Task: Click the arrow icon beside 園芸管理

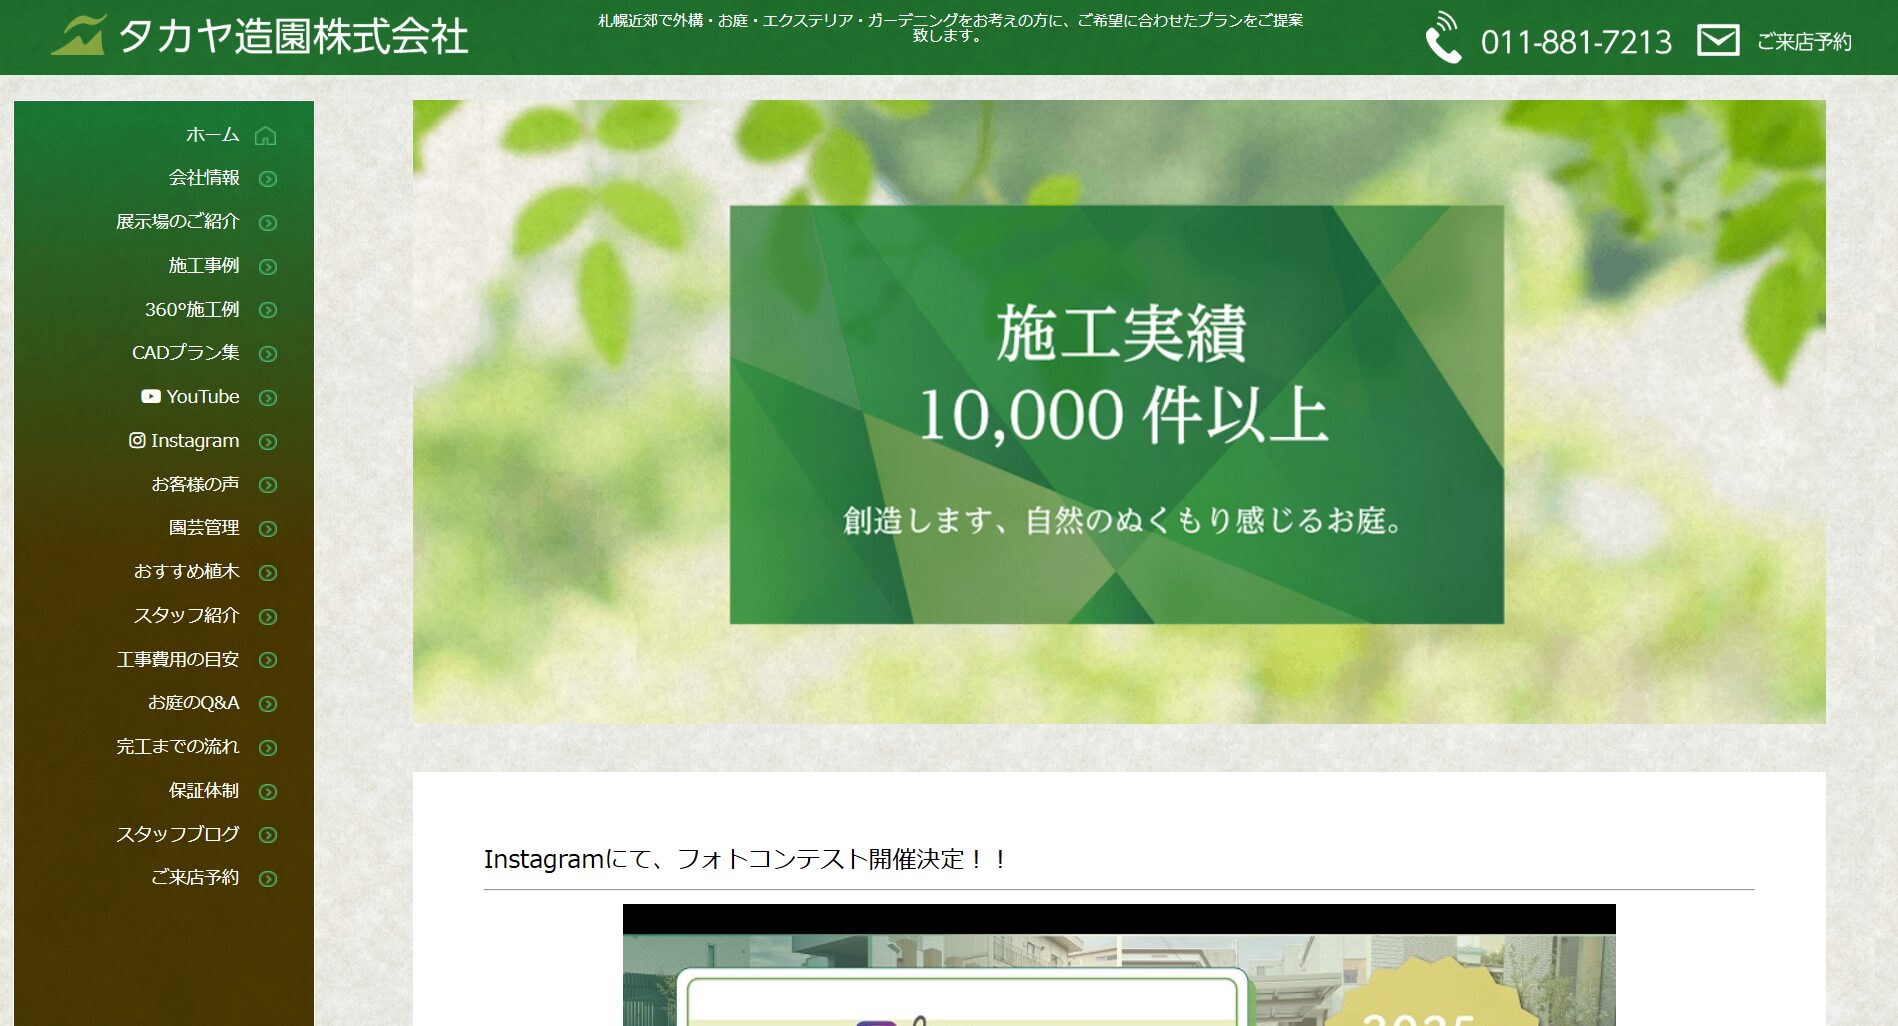Action: click(x=266, y=529)
